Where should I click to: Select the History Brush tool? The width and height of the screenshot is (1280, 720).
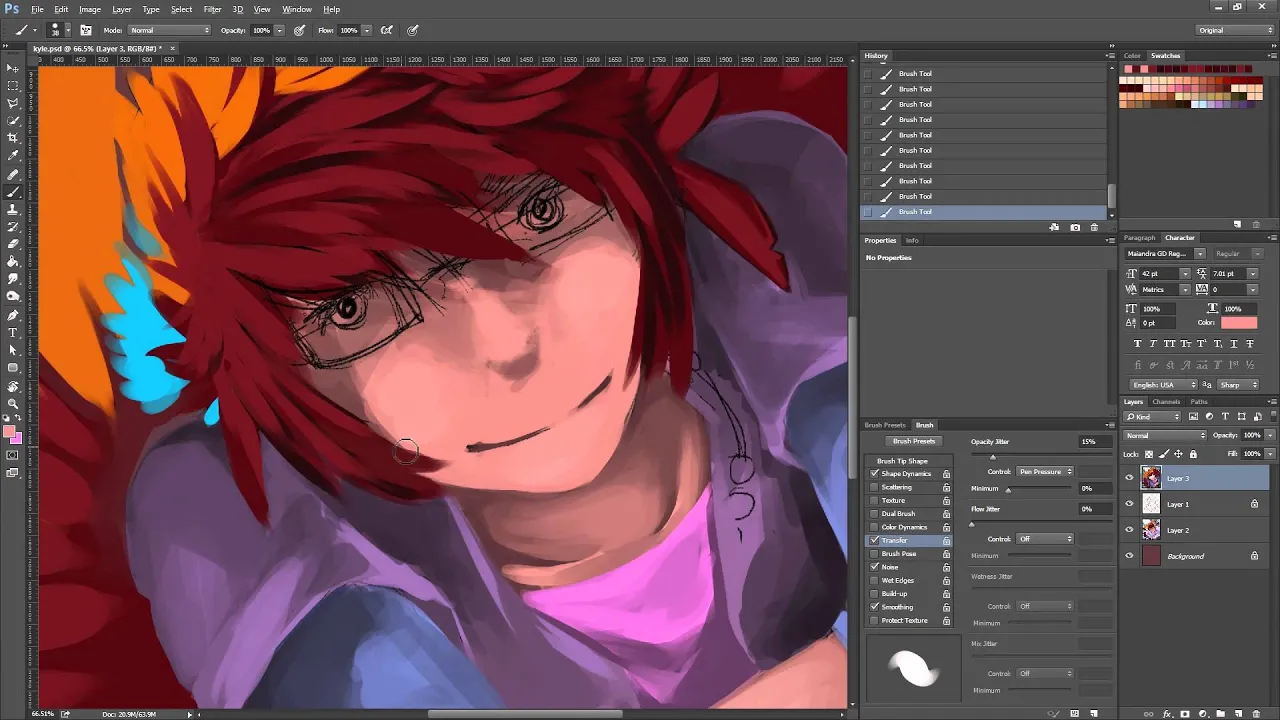pyautogui.click(x=13, y=226)
